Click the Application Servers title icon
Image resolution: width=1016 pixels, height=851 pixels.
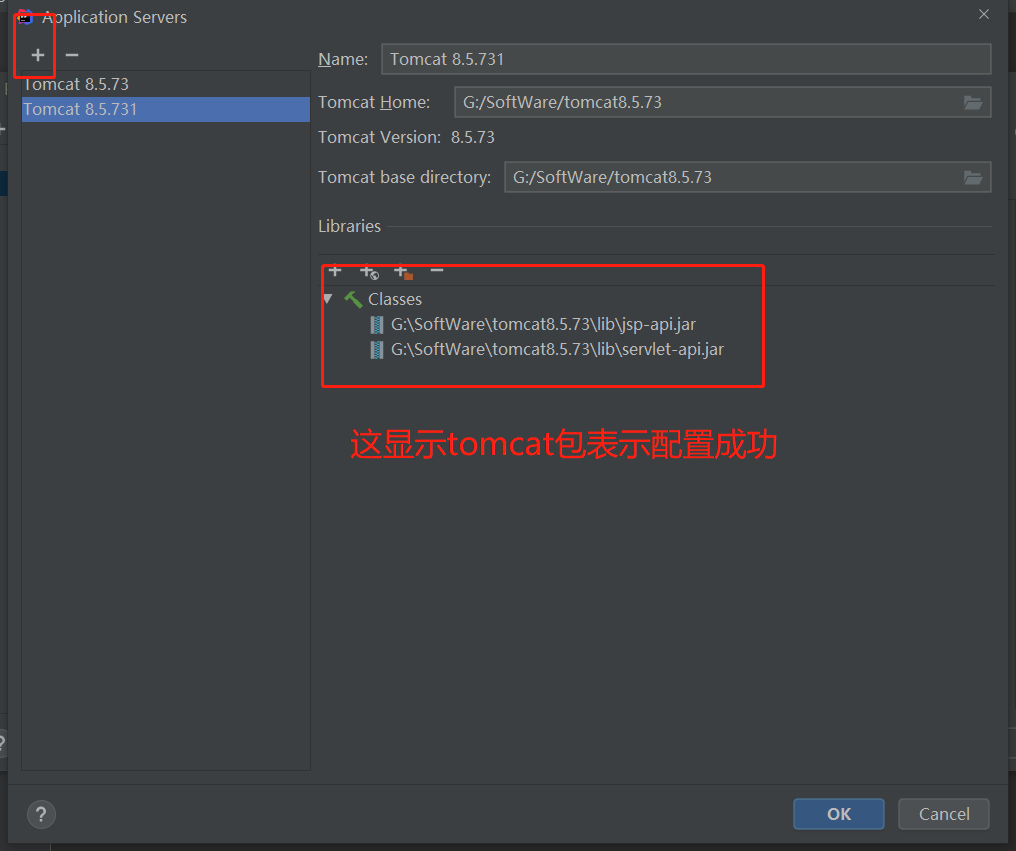pos(25,17)
